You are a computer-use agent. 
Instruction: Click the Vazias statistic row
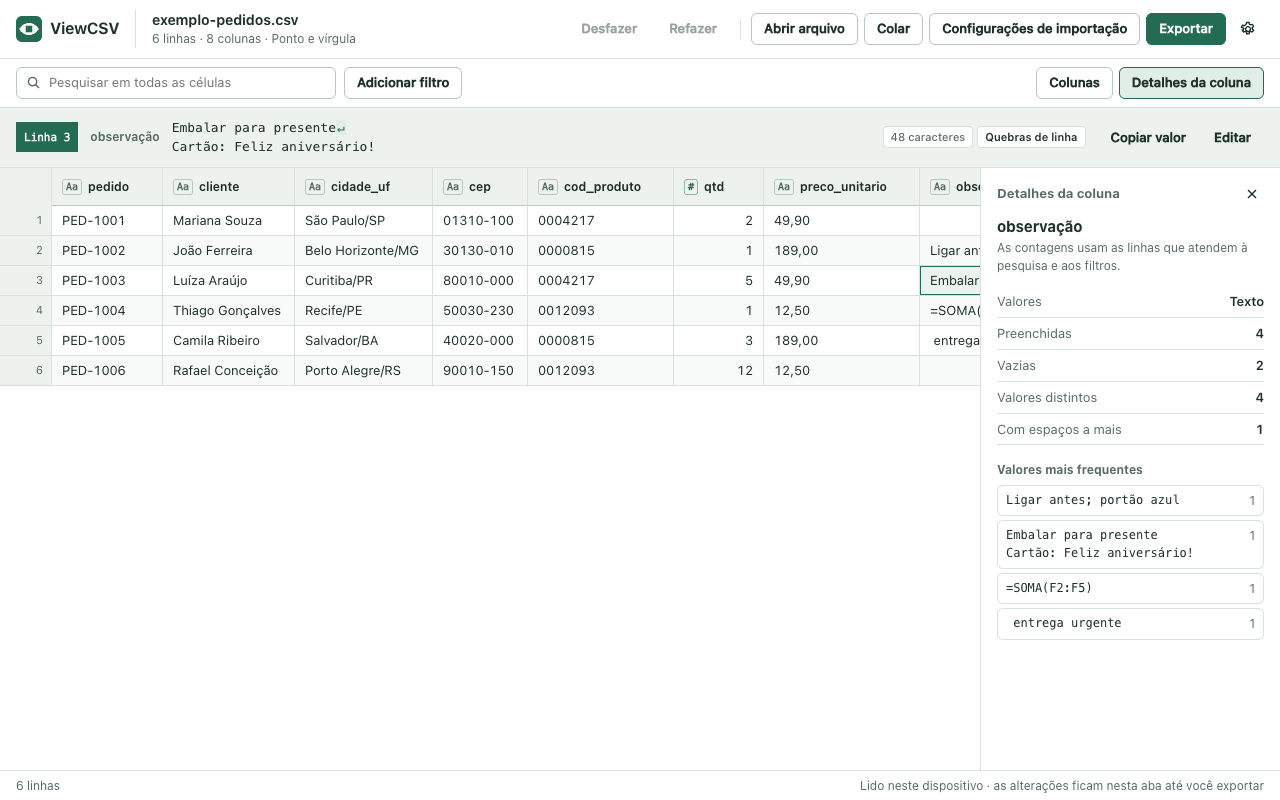coord(1130,366)
